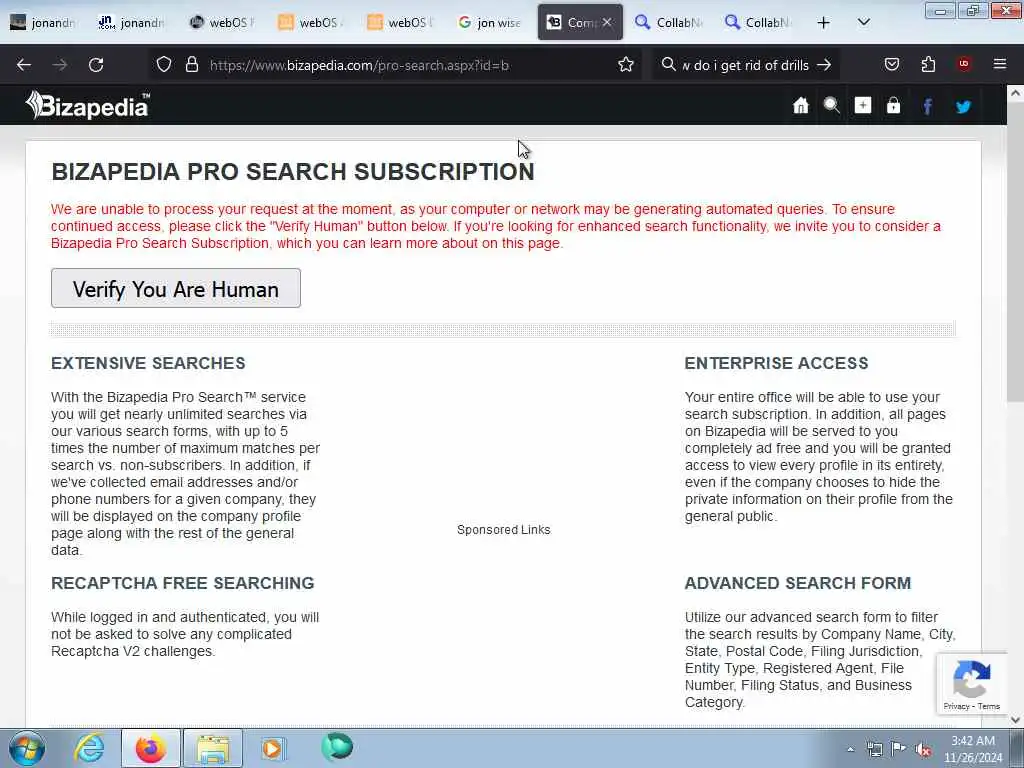
Task: Open Windows Explorer folder in taskbar
Action: pos(213,748)
